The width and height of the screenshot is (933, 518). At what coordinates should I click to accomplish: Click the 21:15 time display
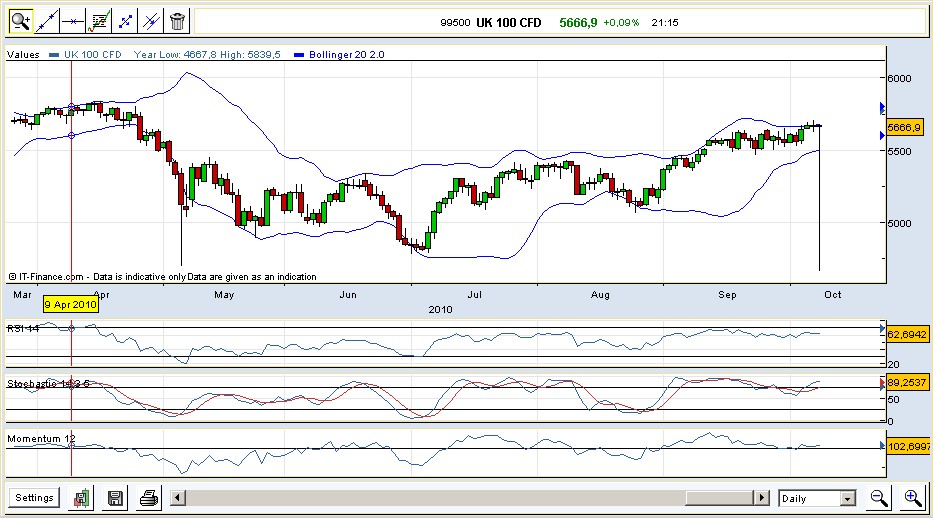[665, 23]
